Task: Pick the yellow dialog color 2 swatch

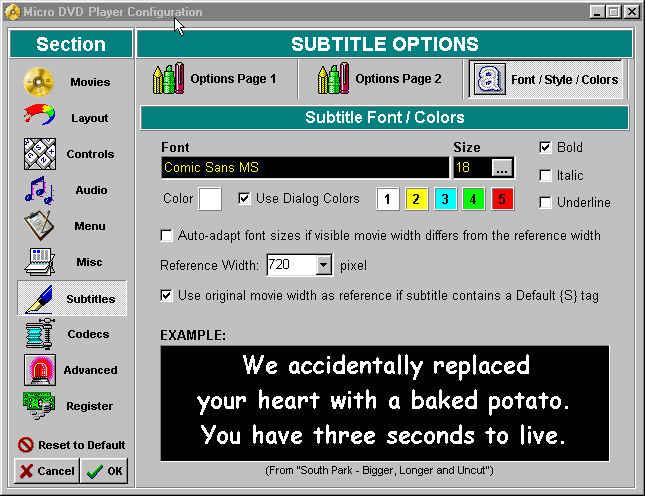Action: click(x=414, y=199)
